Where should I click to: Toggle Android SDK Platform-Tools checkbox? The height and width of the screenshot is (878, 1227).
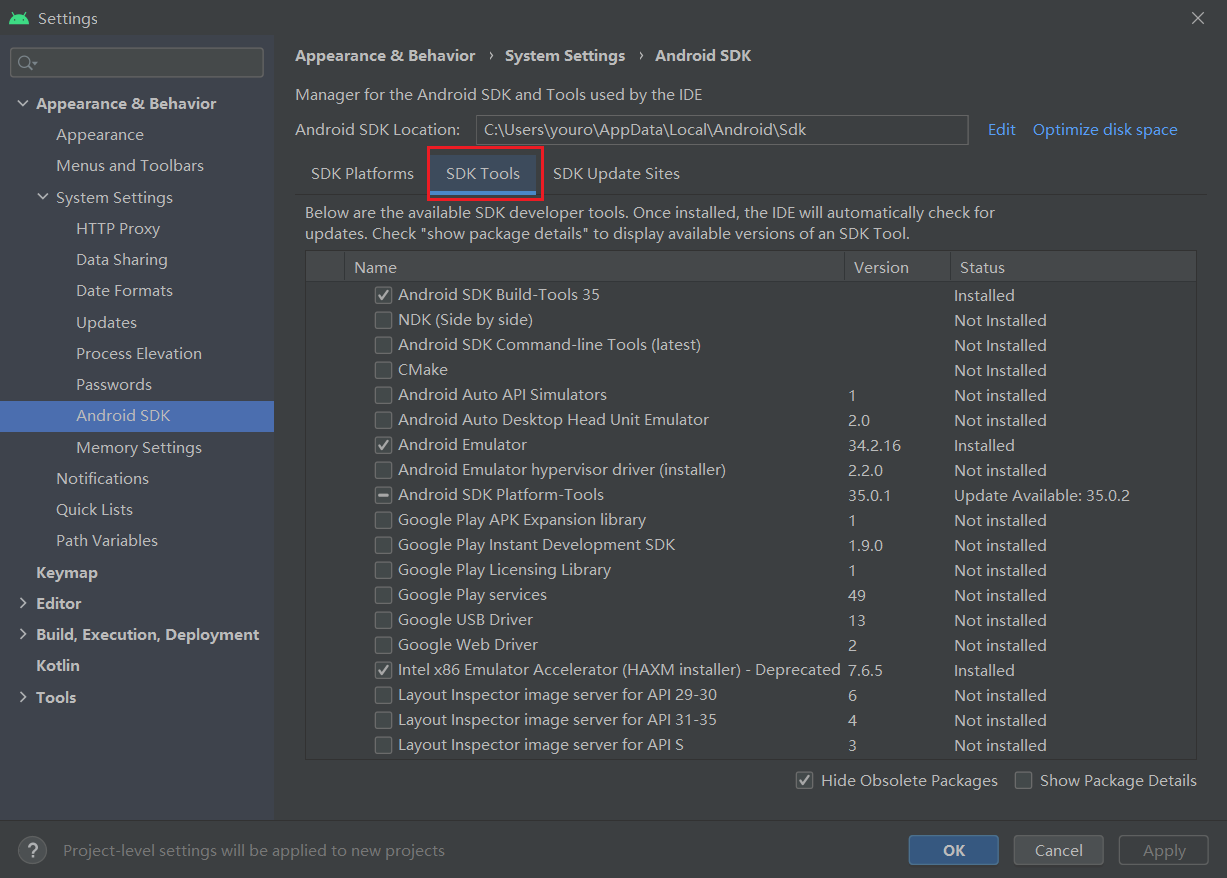click(383, 495)
